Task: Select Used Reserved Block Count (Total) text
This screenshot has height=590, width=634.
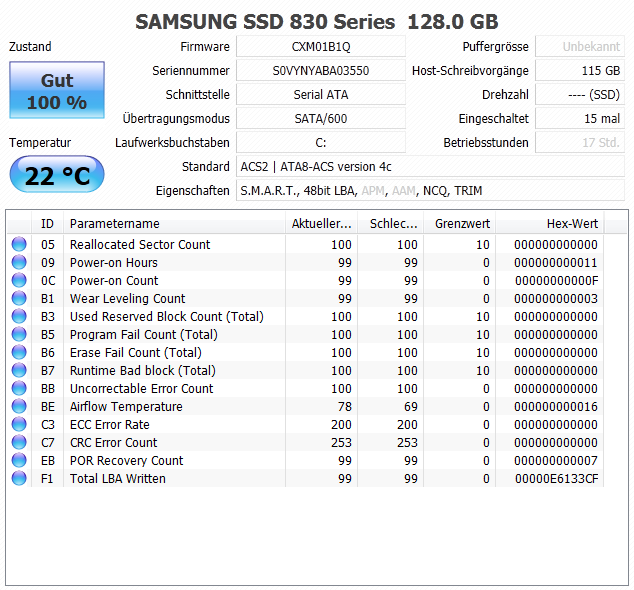Action: pos(167,316)
